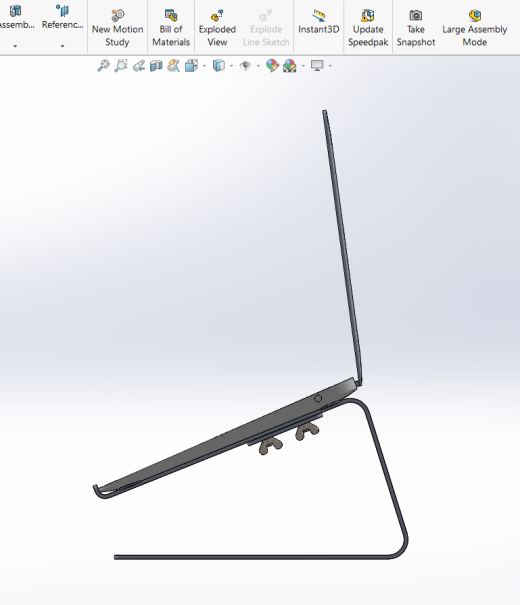Click Display Style icon
Screen dimensions: 520x605
219,66
